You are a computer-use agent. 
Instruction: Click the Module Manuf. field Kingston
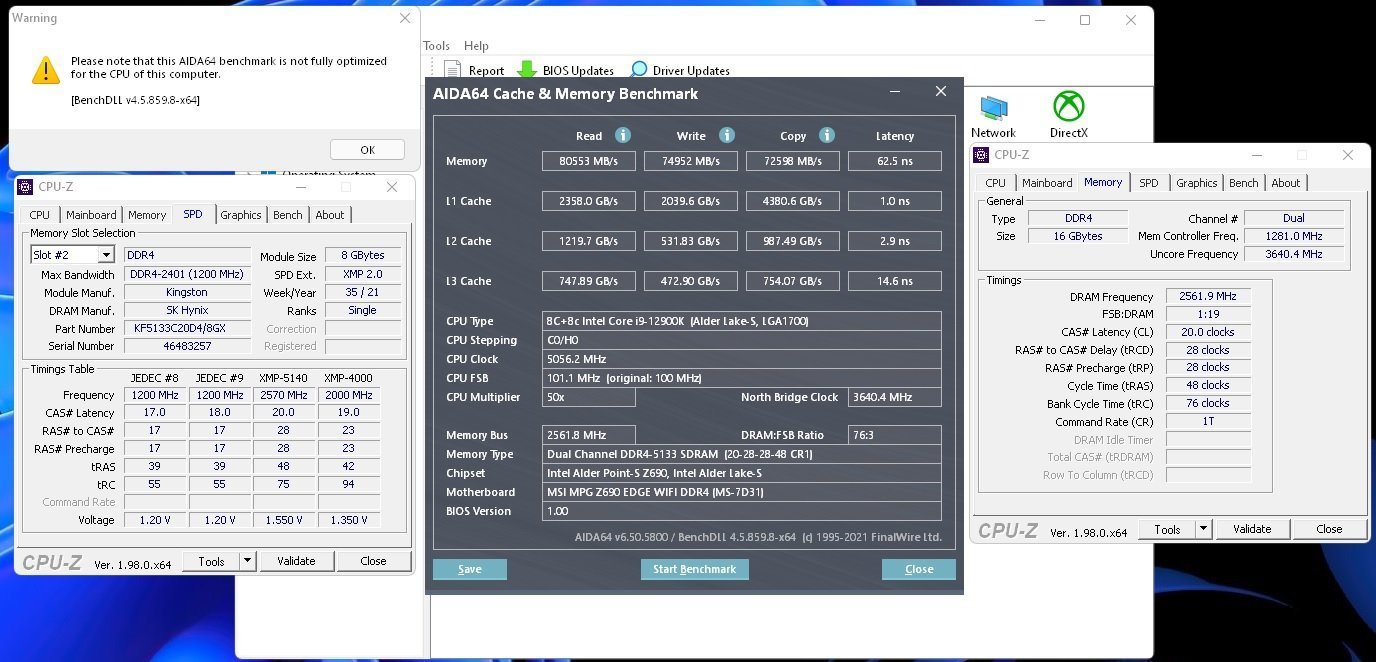tap(188, 292)
